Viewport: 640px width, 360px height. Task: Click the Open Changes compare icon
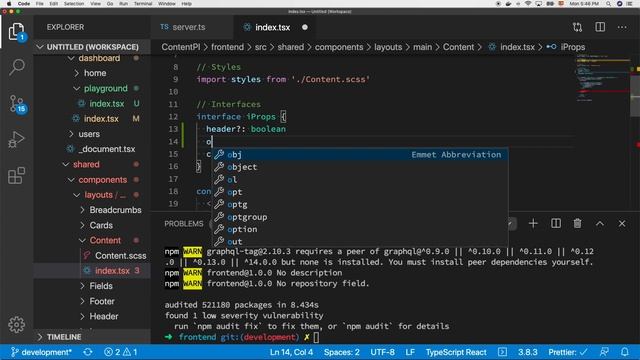(x=577, y=27)
